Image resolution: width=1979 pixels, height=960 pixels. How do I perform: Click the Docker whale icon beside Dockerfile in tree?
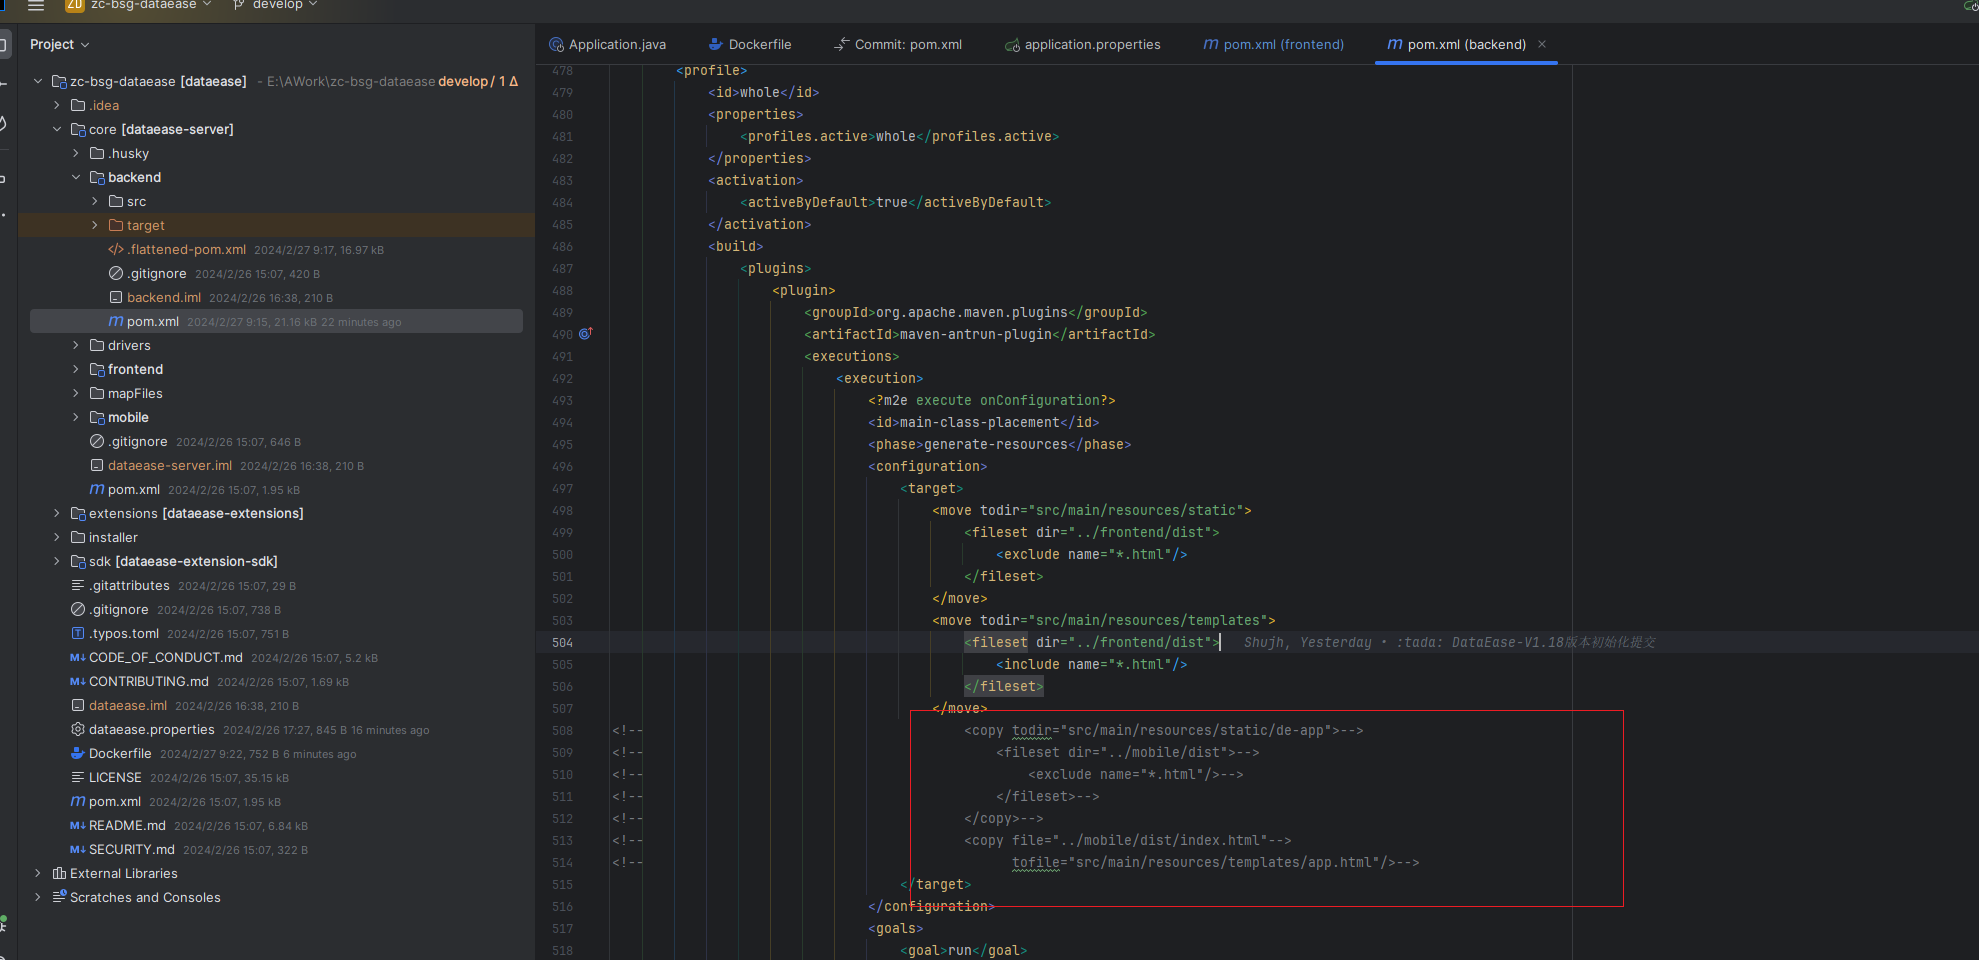click(78, 753)
